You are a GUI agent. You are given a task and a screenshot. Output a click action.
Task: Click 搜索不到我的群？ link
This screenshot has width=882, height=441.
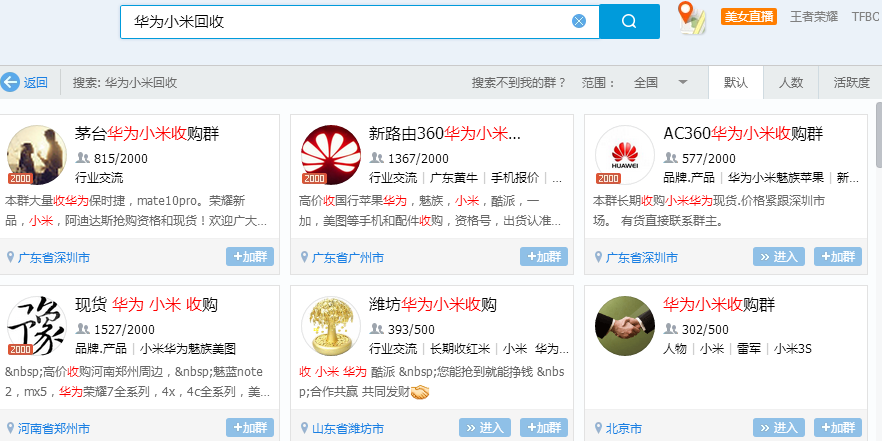[519, 83]
